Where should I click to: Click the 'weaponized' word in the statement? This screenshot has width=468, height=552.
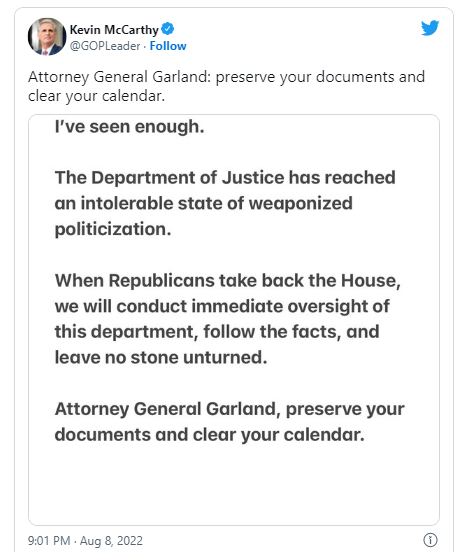(300, 203)
